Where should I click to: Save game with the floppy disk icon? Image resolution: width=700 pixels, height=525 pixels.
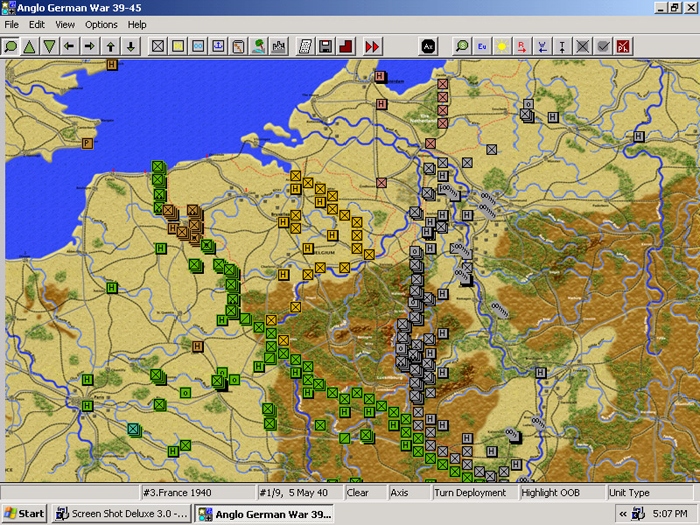(325, 46)
